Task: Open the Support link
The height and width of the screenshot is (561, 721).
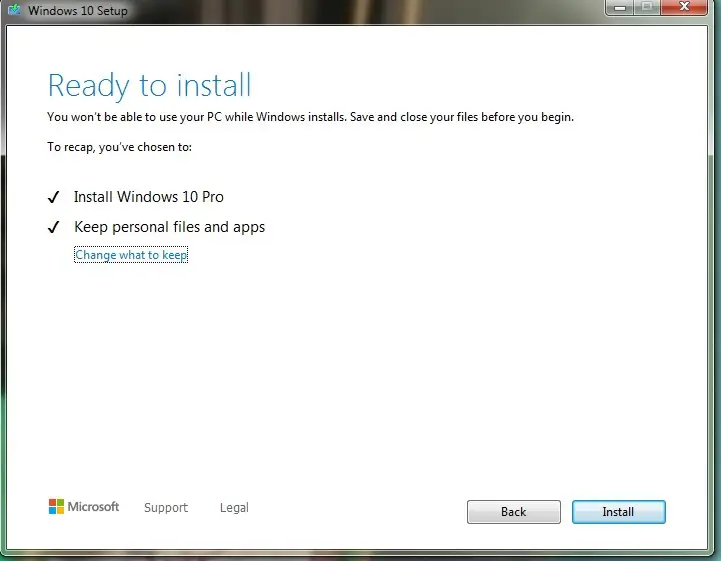Action: click(166, 508)
